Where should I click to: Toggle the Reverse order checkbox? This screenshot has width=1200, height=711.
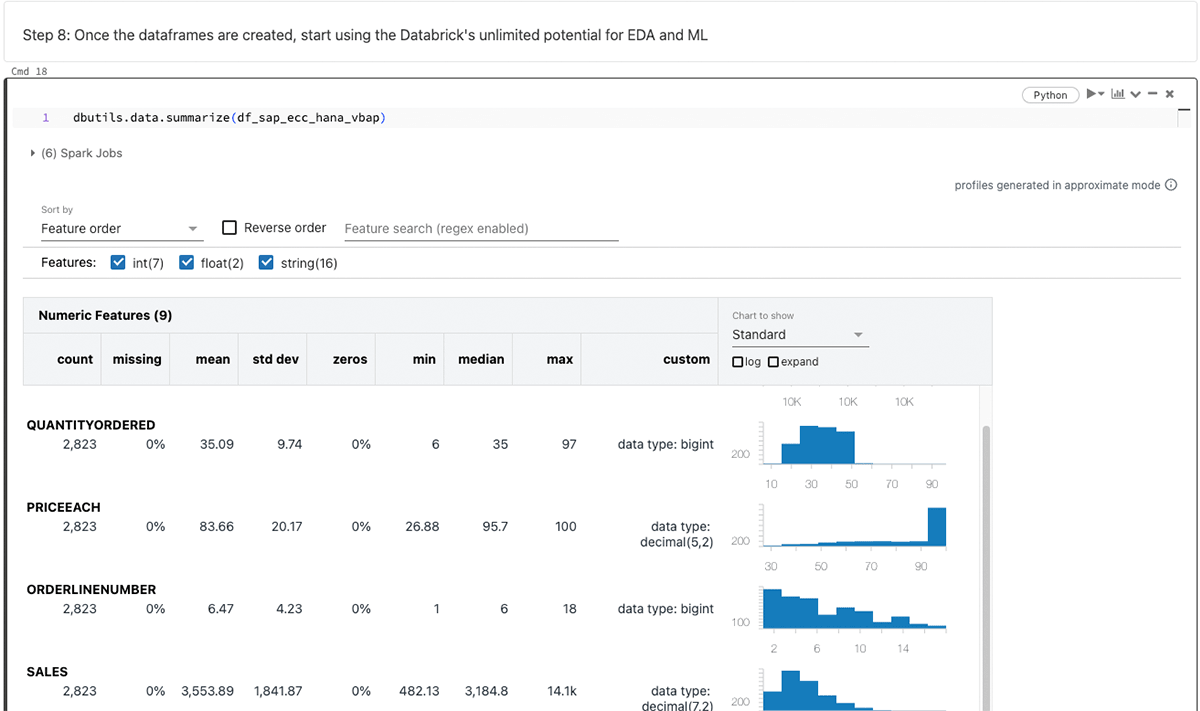pos(229,228)
